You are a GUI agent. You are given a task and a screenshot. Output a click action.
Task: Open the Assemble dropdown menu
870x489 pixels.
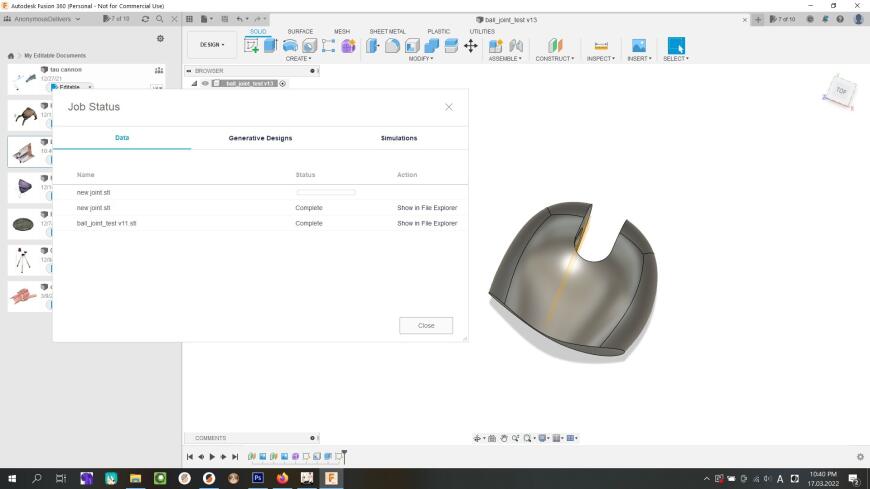click(505, 59)
